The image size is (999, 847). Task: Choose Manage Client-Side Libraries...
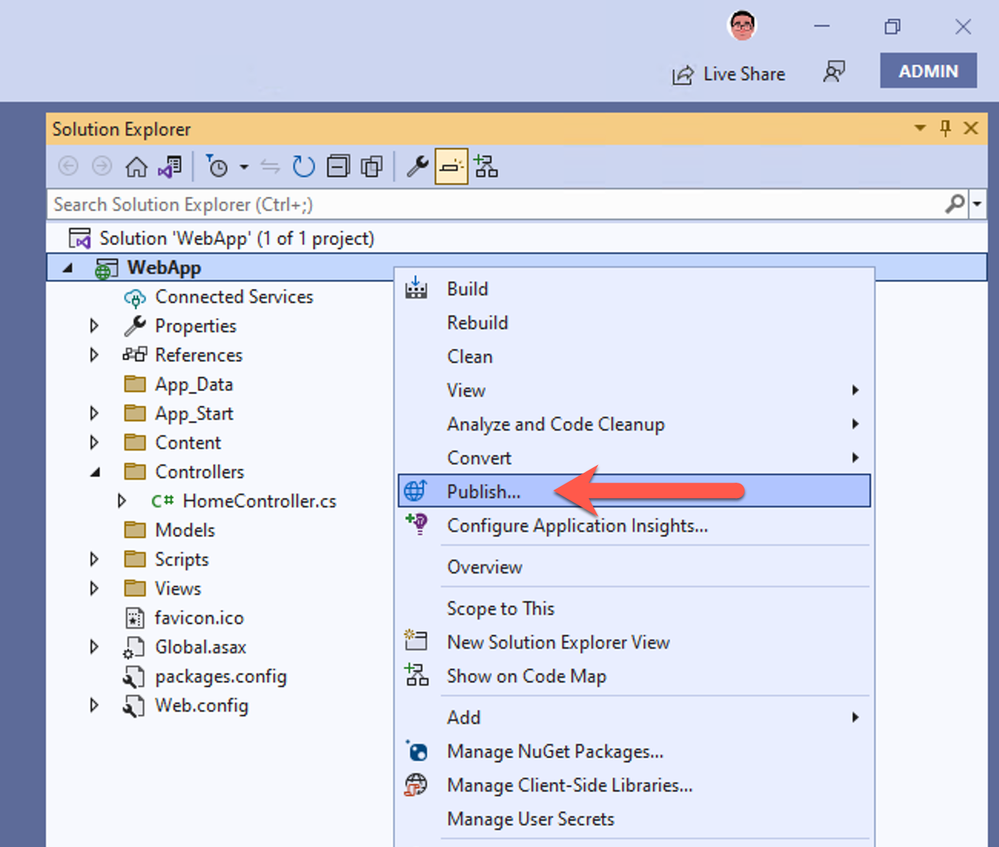(x=634, y=785)
